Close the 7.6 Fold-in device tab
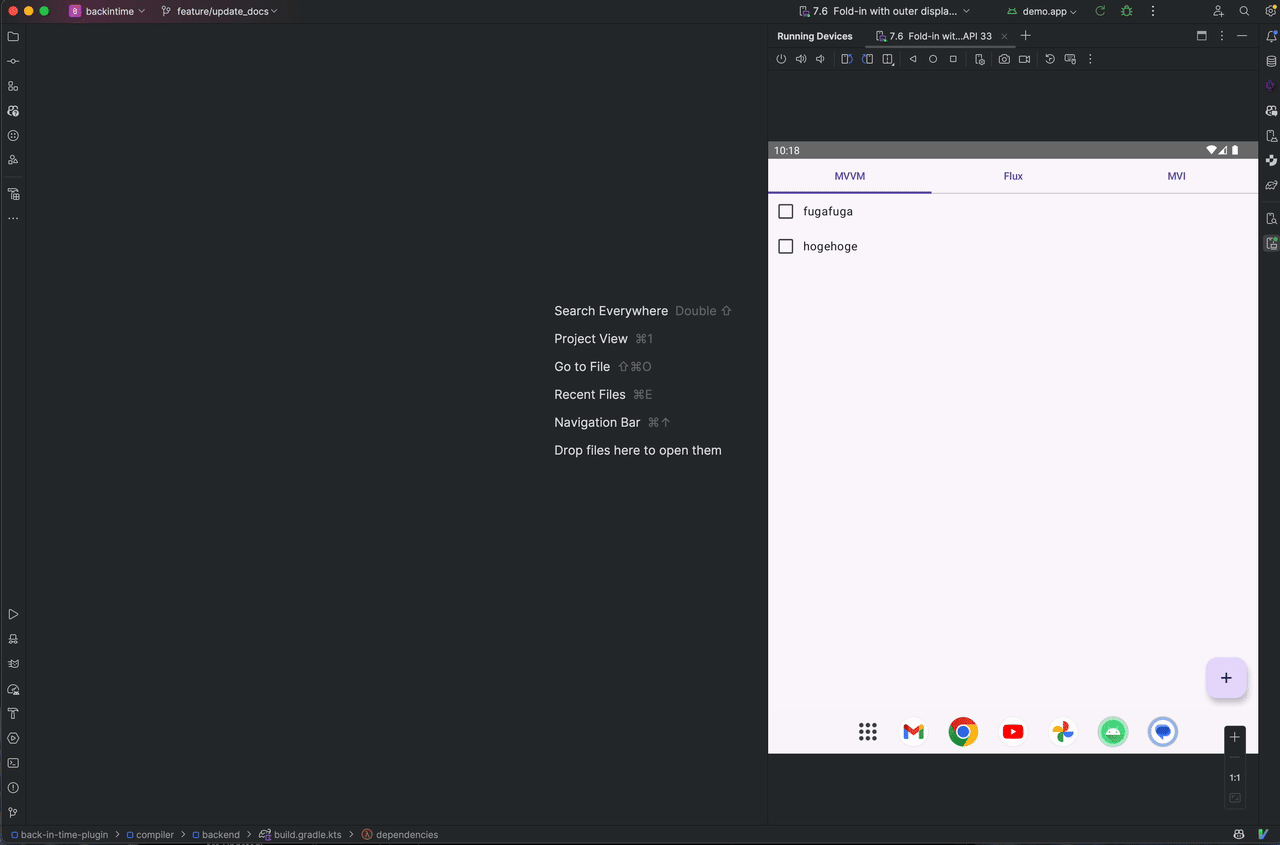This screenshot has width=1280, height=845. click(1004, 36)
